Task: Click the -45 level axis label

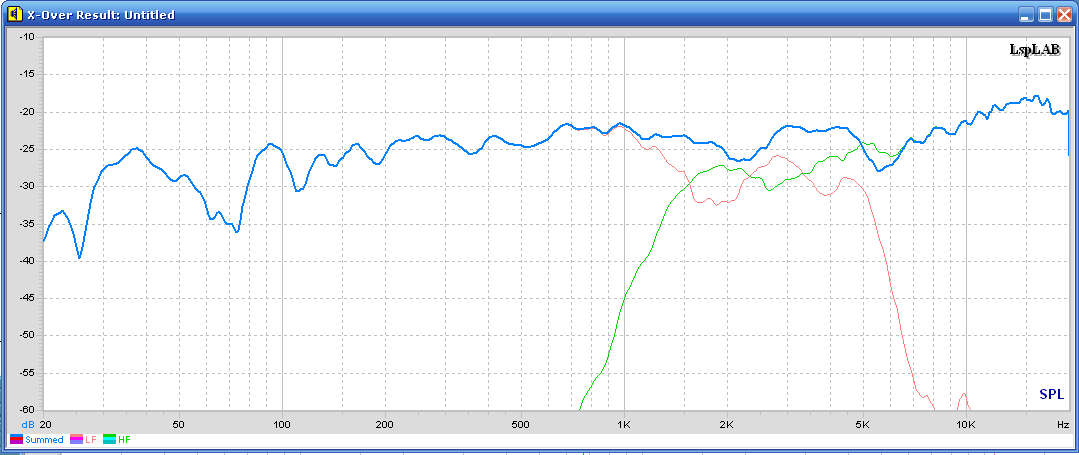Action: click(28, 298)
